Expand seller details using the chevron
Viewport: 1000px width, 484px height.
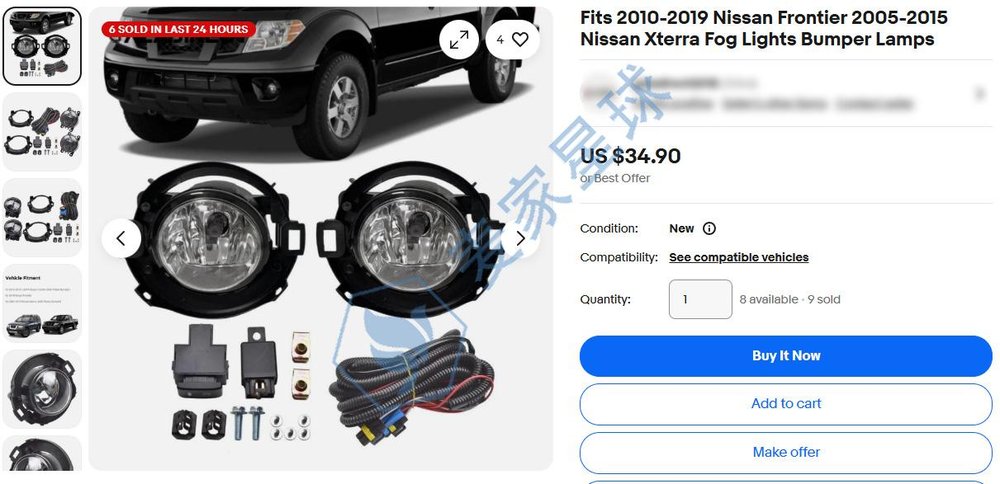(980, 94)
